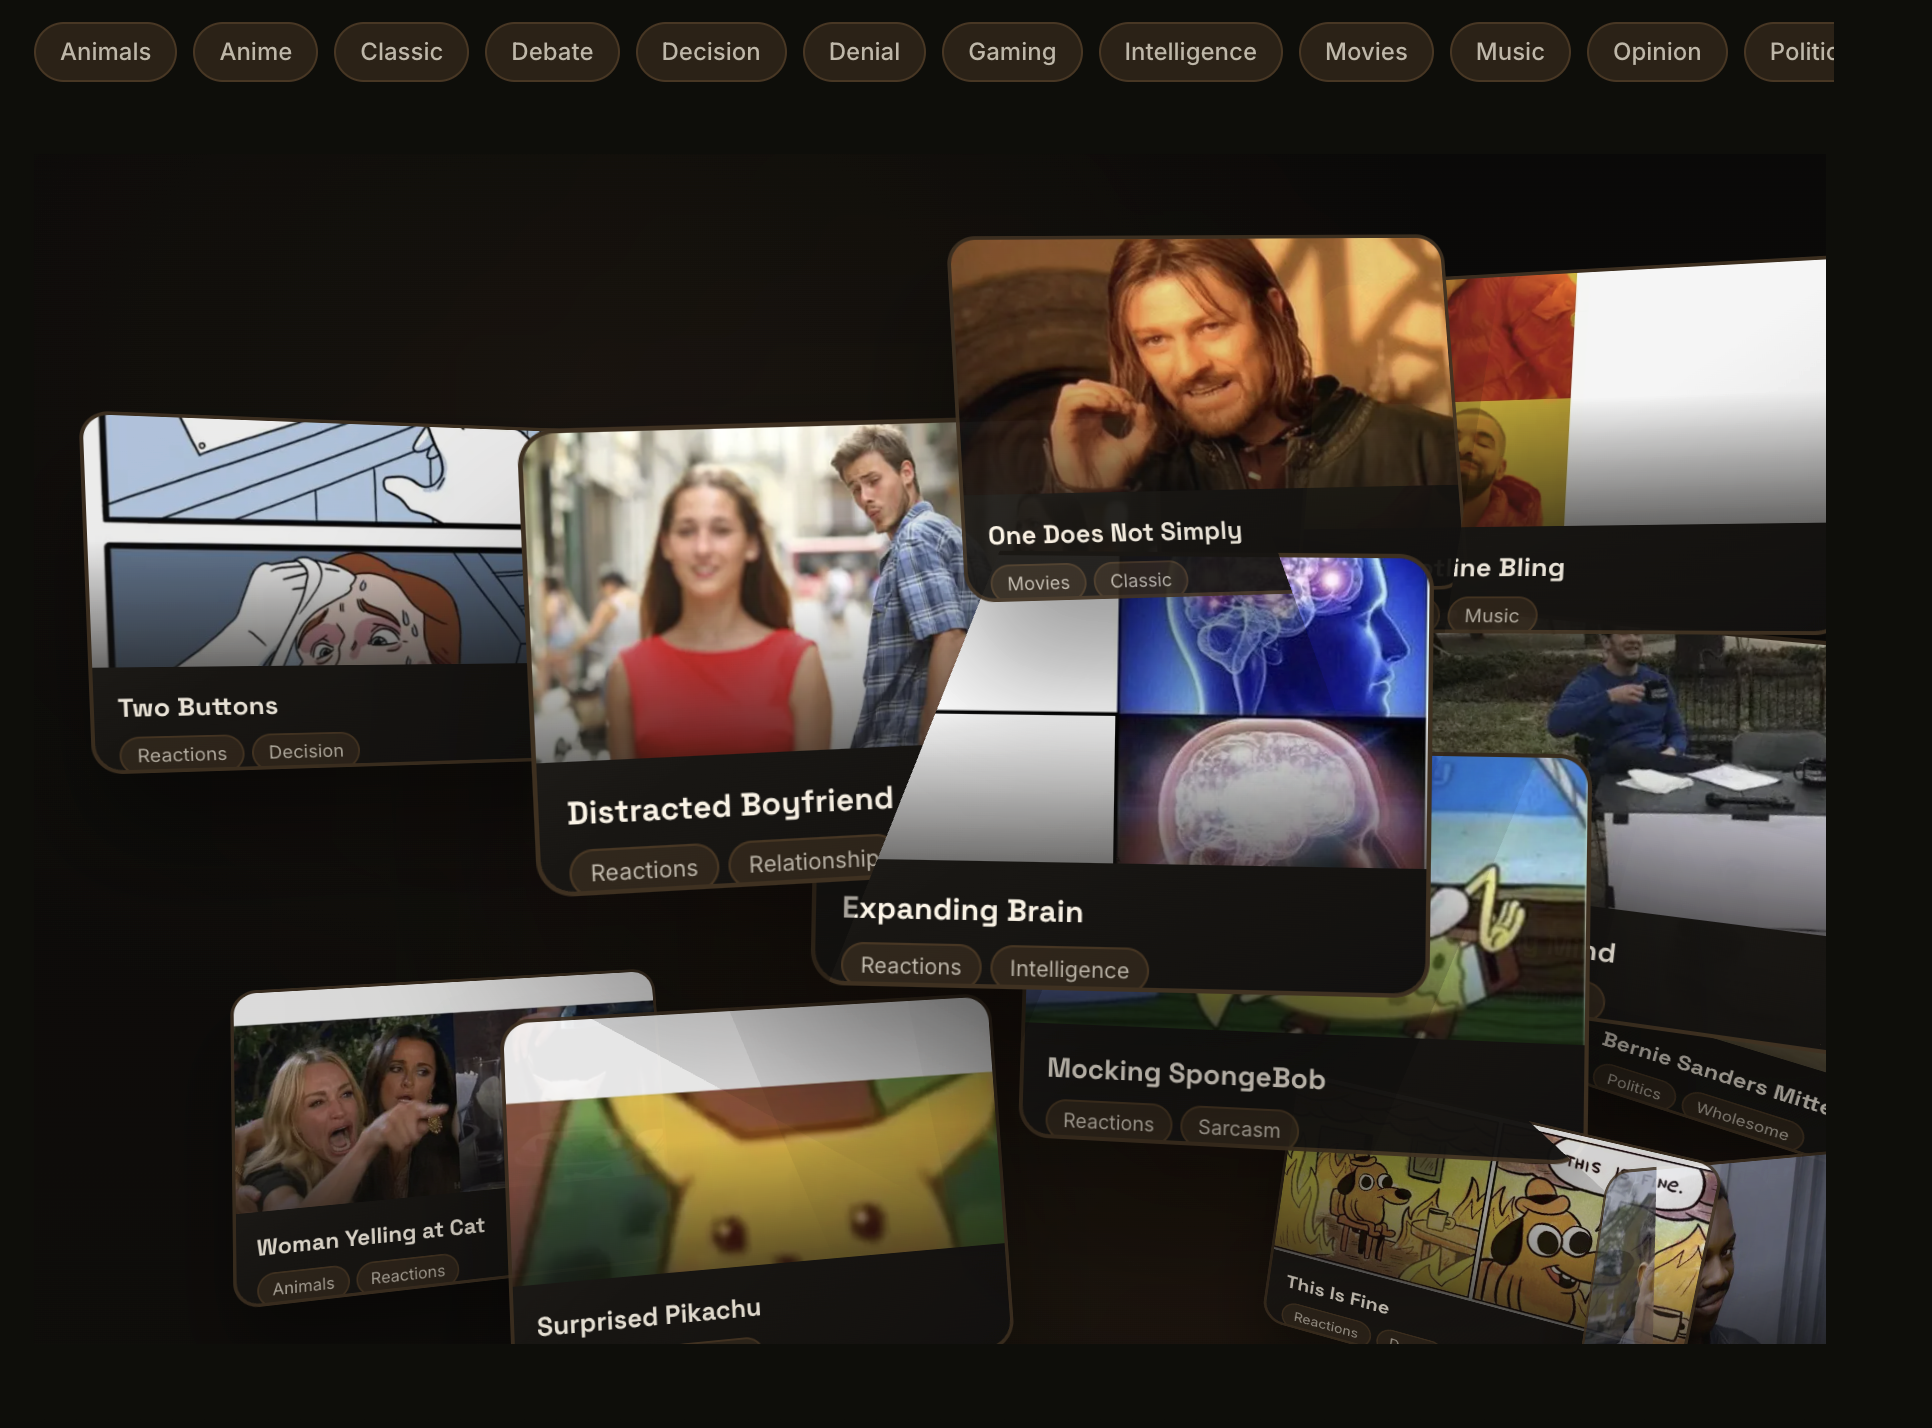Screen dimensions: 1932x1428
Task: Toggle the Anime filter chip
Action: 255,52
